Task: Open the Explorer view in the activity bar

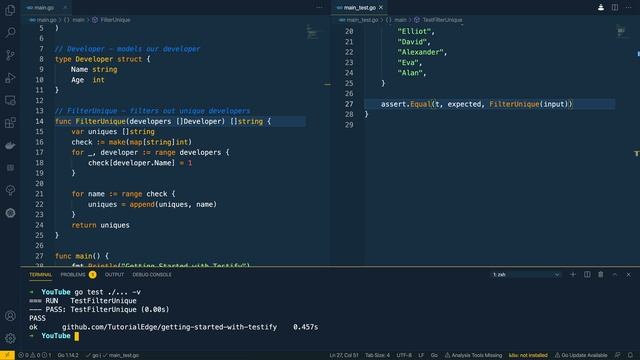Action: [10, 10]
